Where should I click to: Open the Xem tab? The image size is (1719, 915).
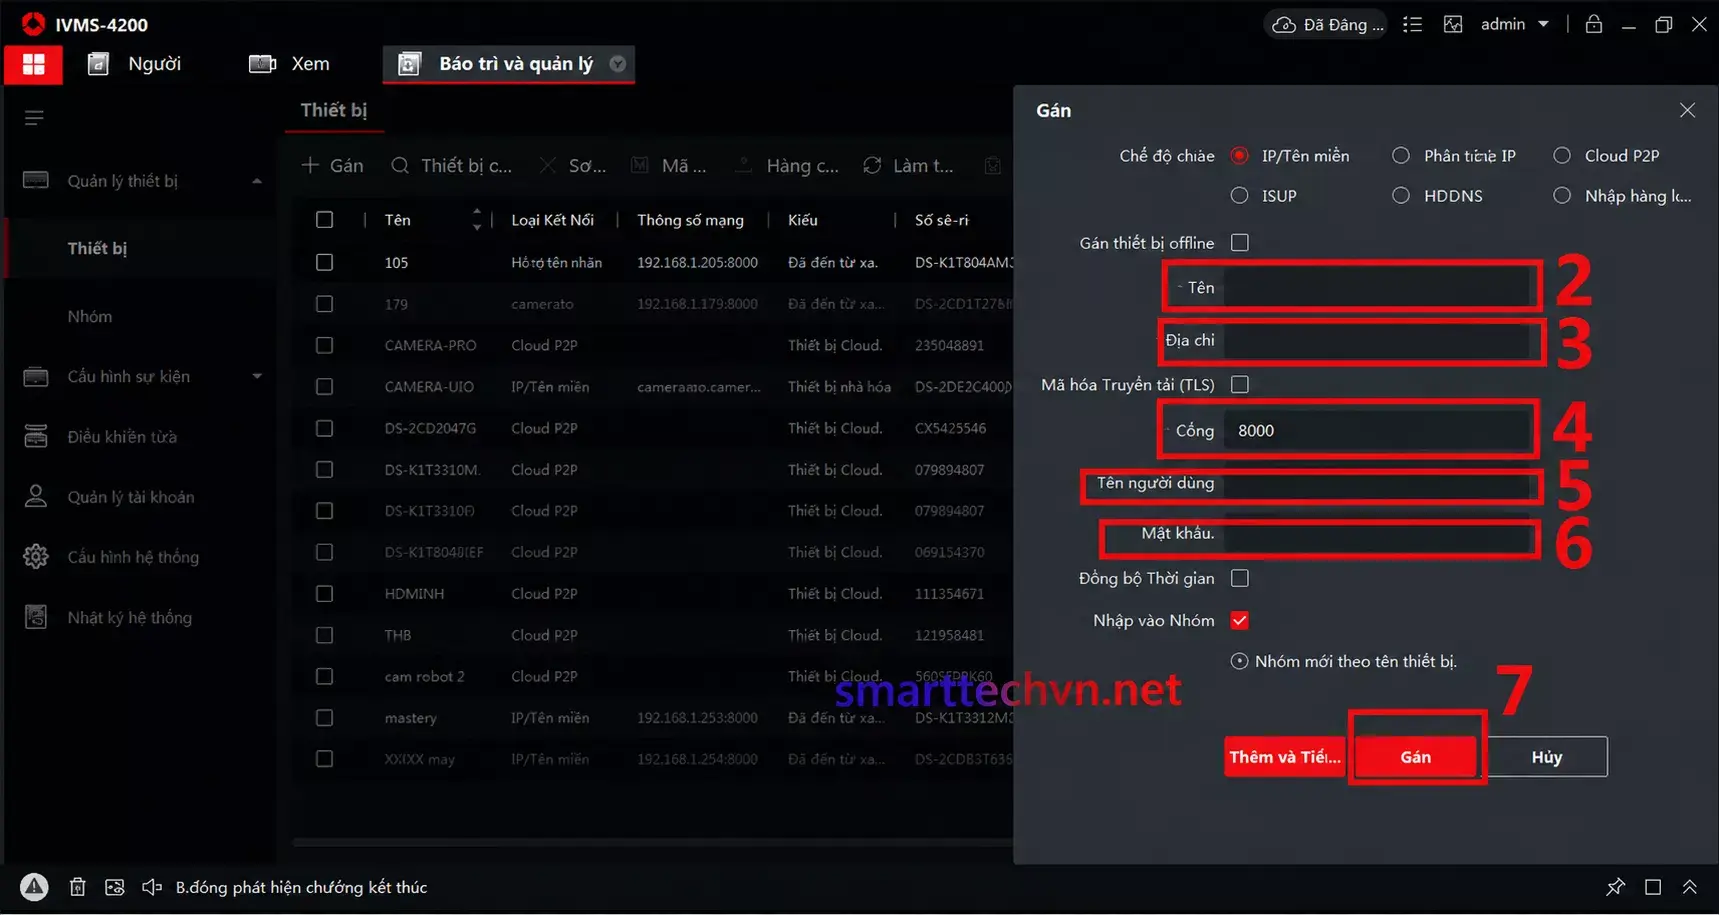click(289, 64)
